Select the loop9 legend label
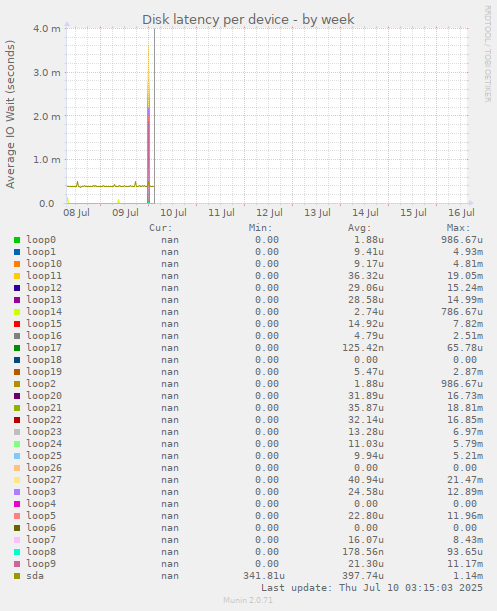 point(41,564)
